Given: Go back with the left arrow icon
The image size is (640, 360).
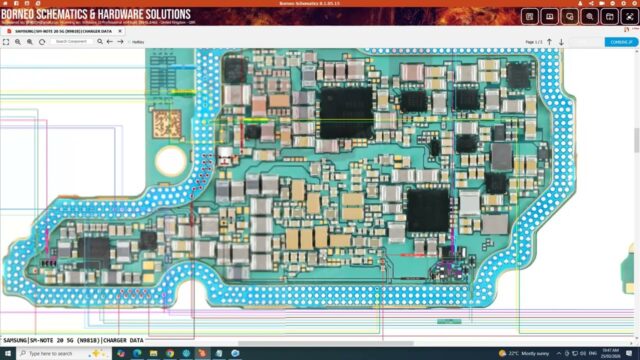Looking at the screenshot, I should point(110,42).
